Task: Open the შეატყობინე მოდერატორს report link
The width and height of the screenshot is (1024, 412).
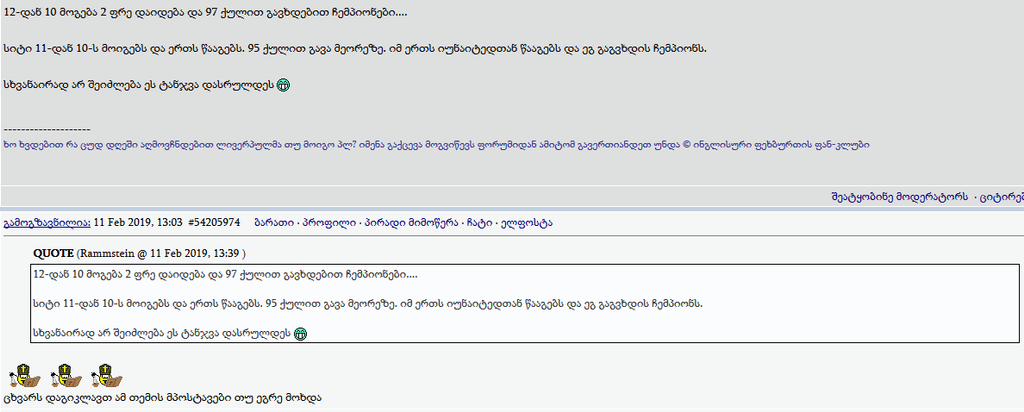Action: coord(899,197)
